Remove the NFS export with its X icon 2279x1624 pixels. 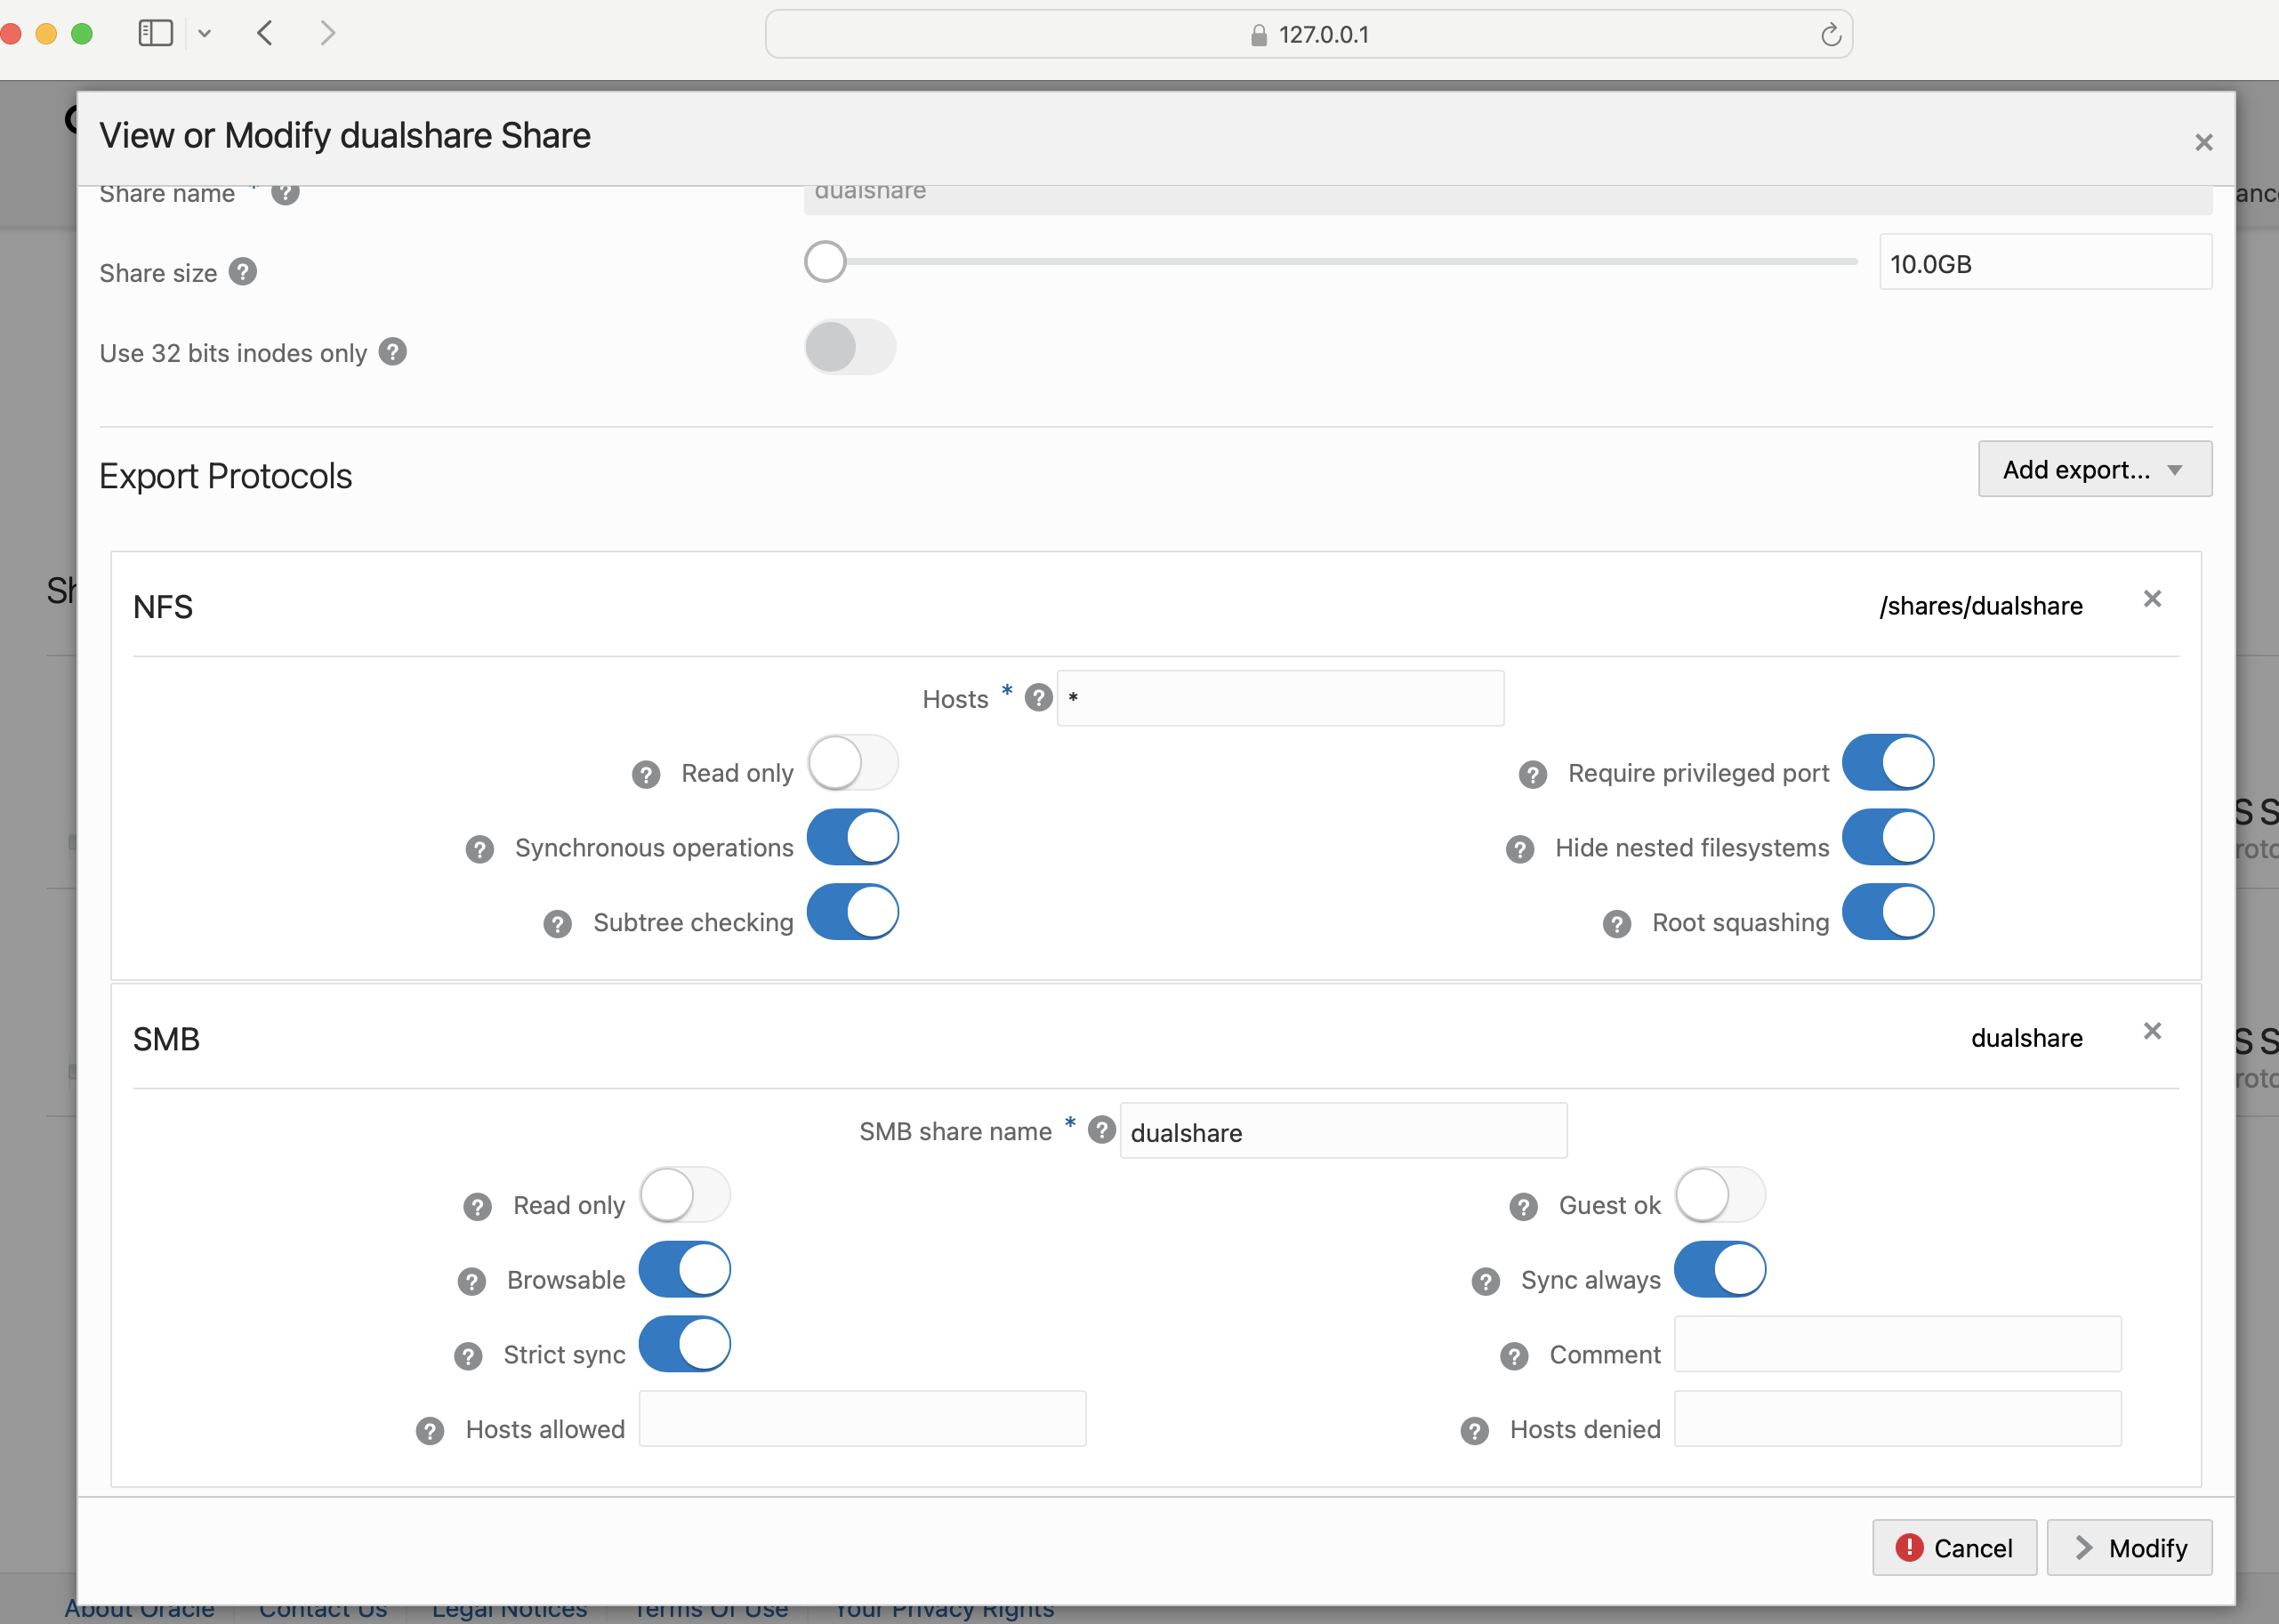click(x=2152, y=599)
